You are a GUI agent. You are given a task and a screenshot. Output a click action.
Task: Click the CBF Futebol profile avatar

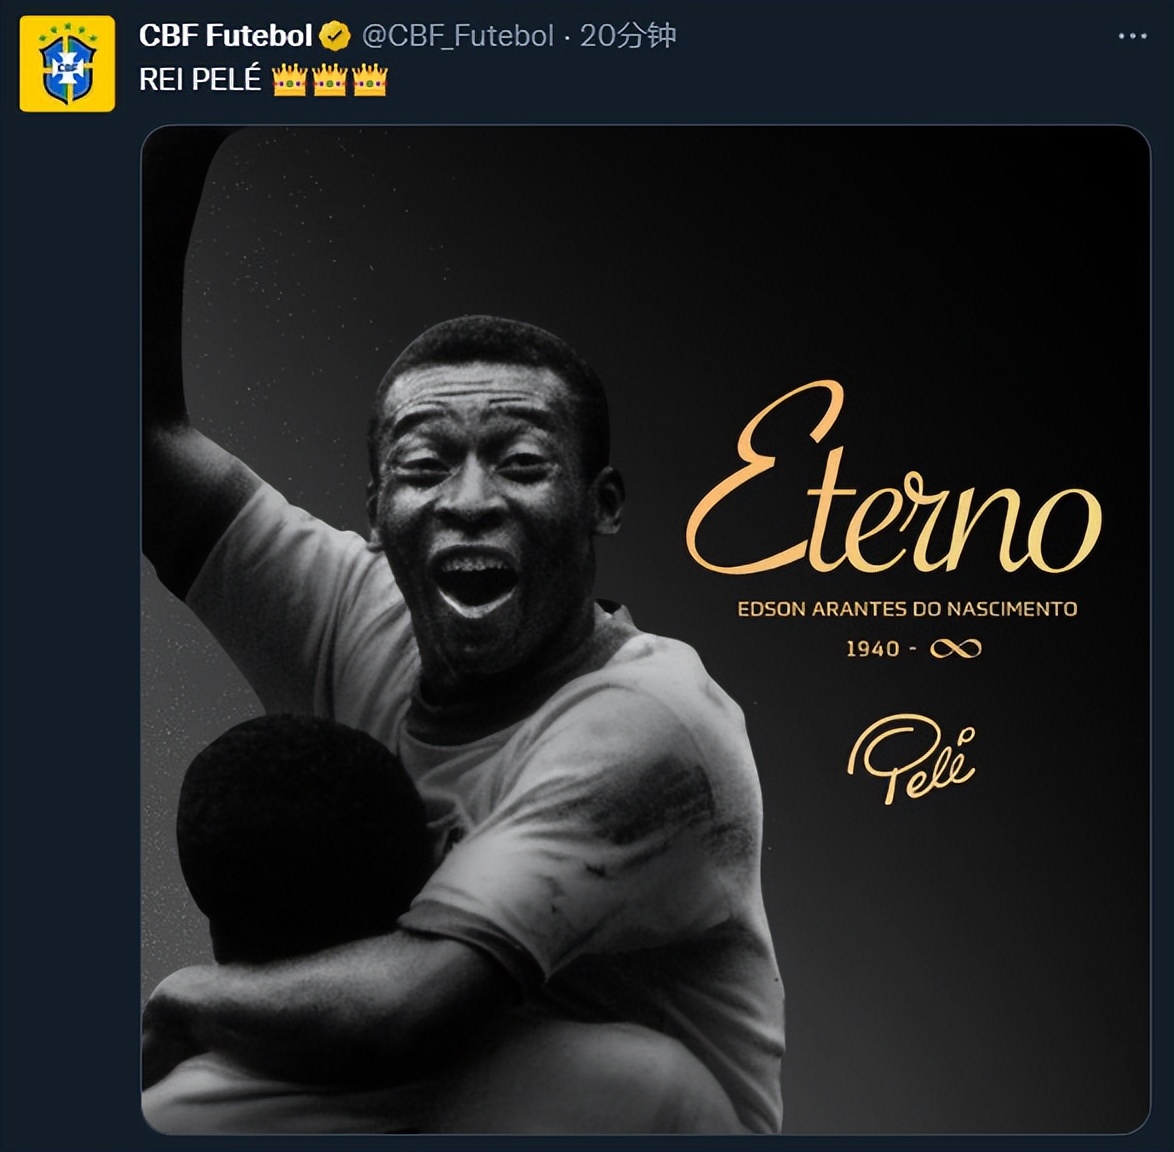click(67, 63)
